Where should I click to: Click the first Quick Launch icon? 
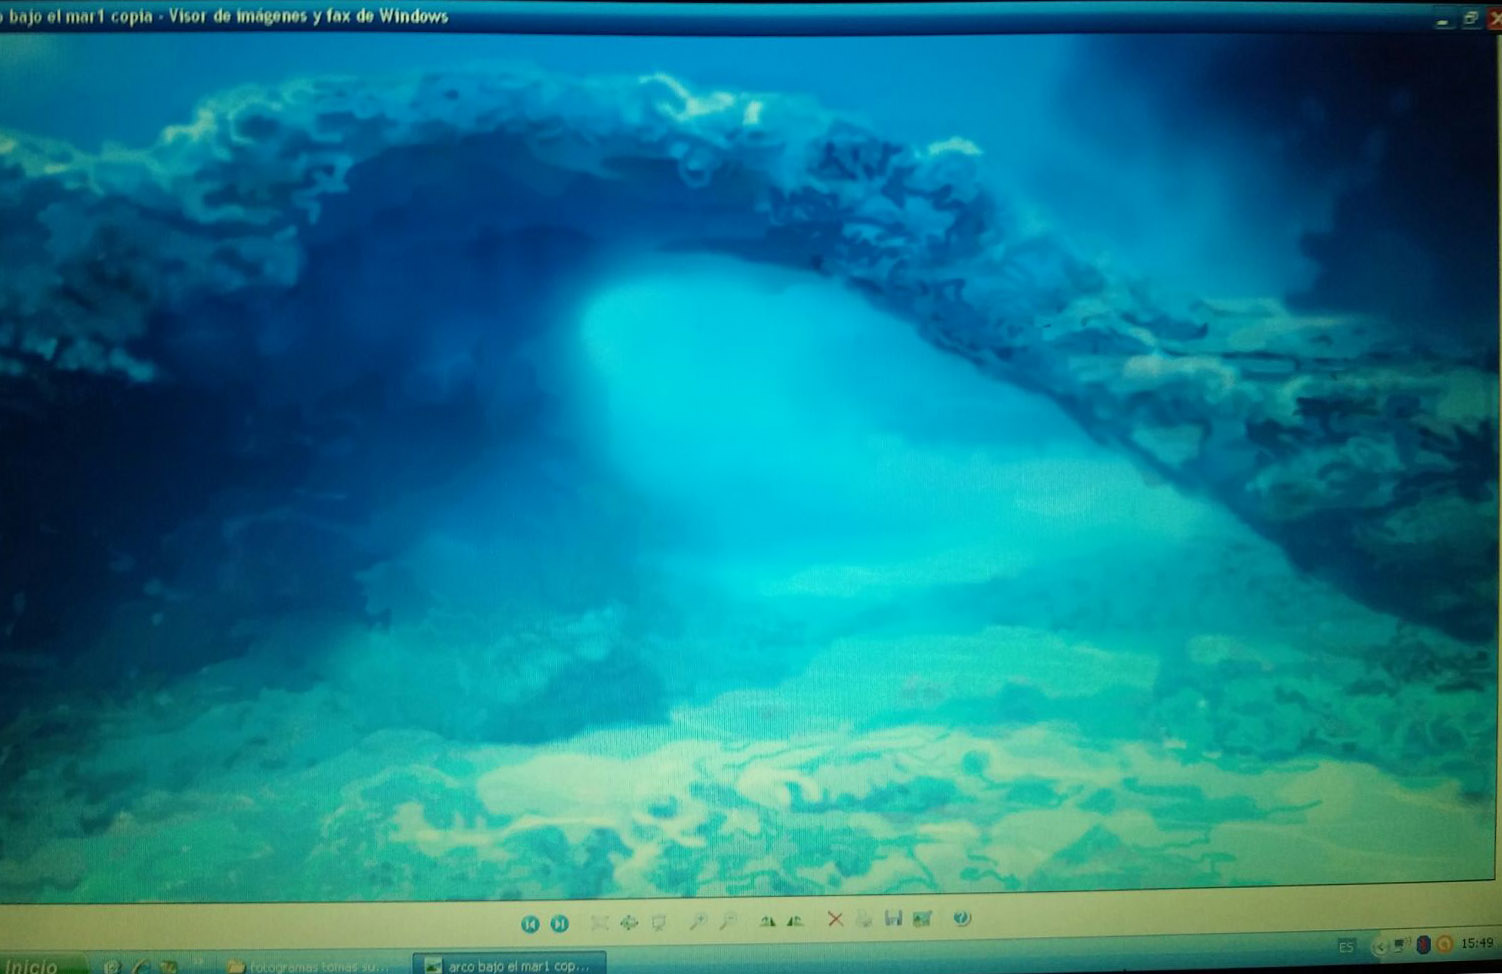pos(112,967)
